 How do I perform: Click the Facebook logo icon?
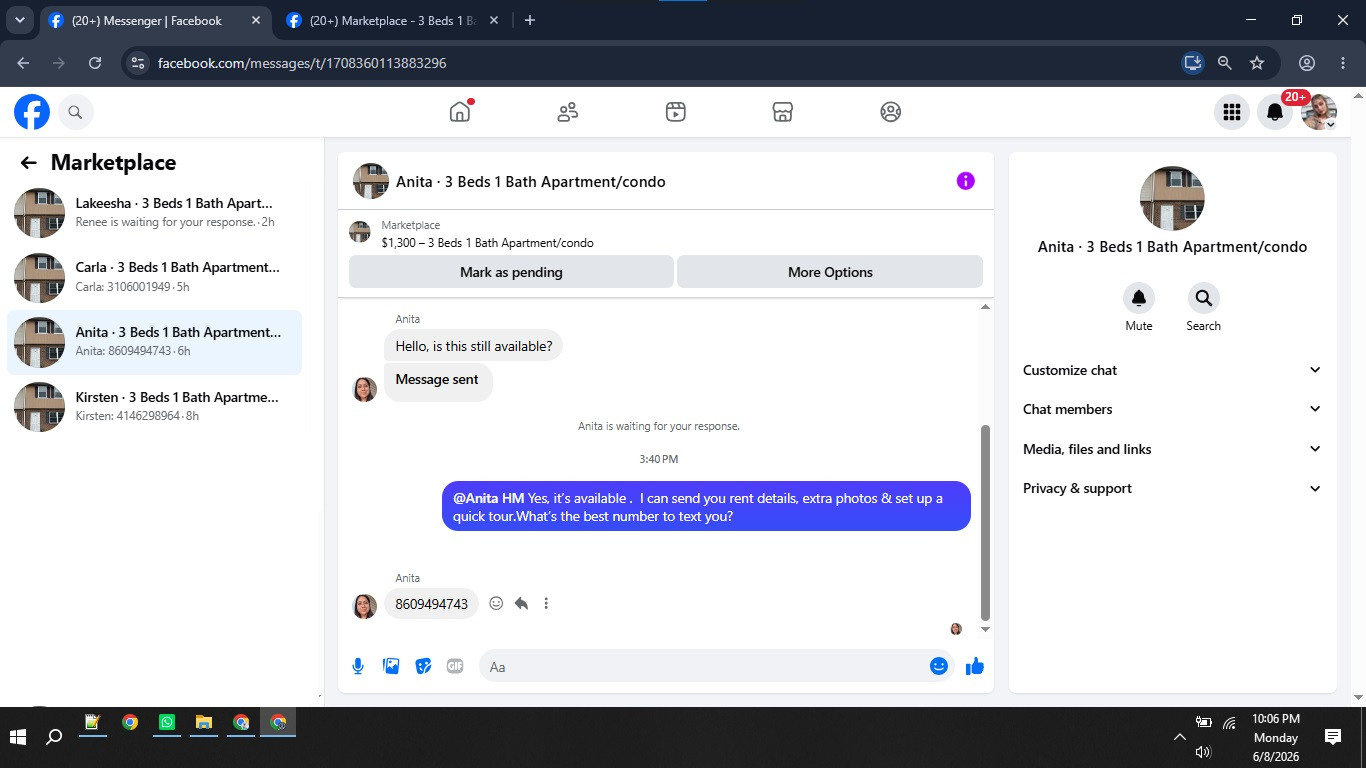coord(32,112)
